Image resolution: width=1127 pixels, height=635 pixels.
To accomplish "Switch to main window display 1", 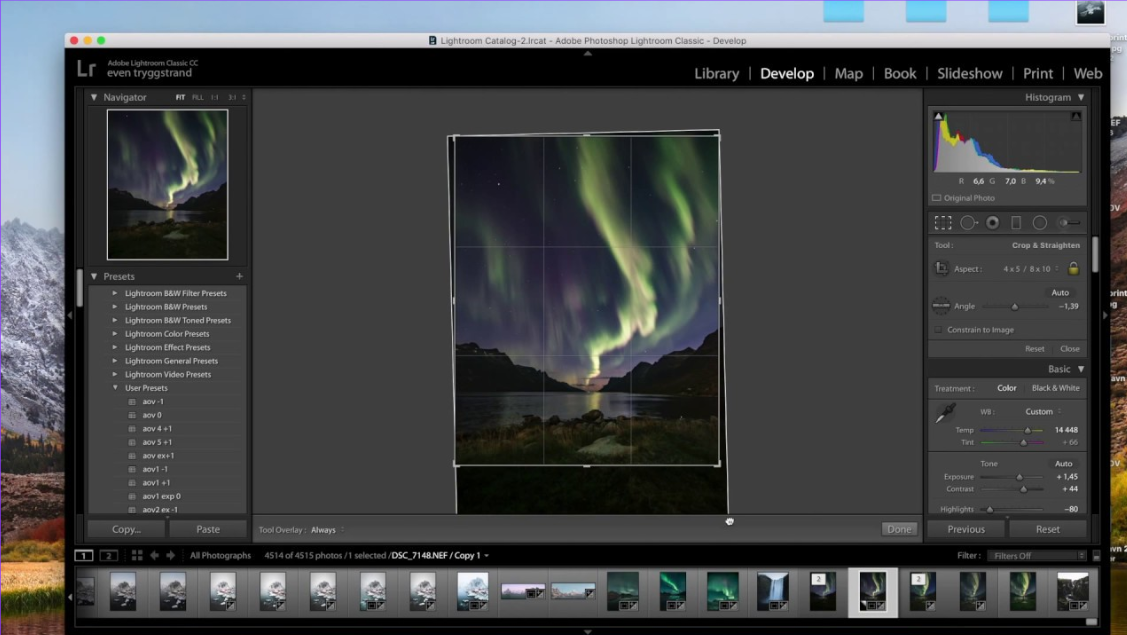I will (x=83, y=555).
